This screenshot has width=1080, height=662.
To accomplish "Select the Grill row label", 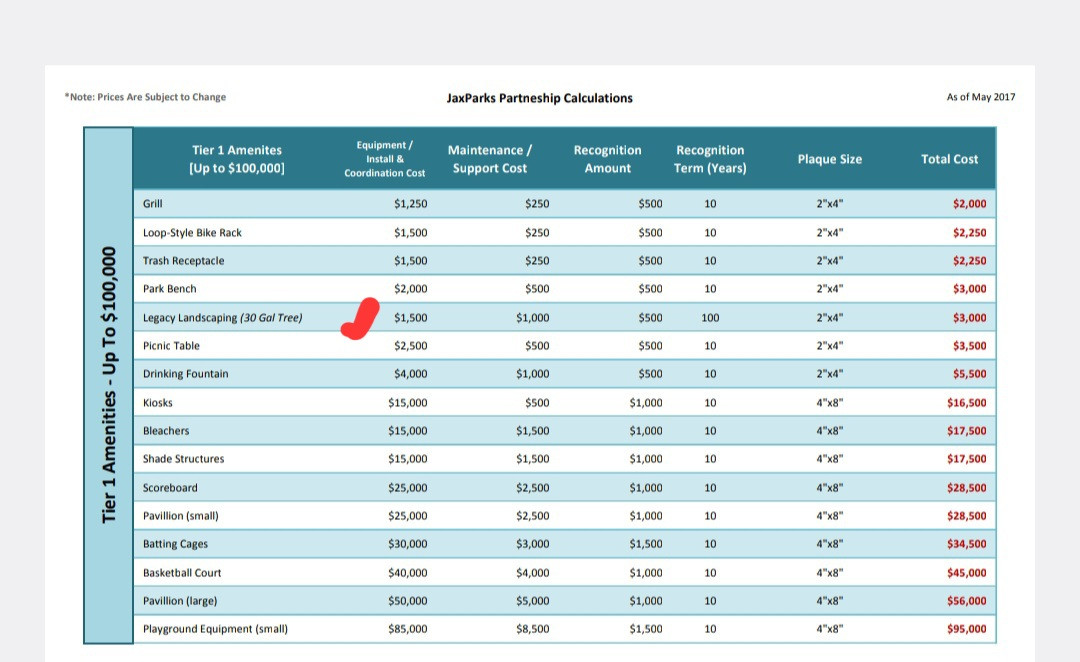I will (153, 204).
